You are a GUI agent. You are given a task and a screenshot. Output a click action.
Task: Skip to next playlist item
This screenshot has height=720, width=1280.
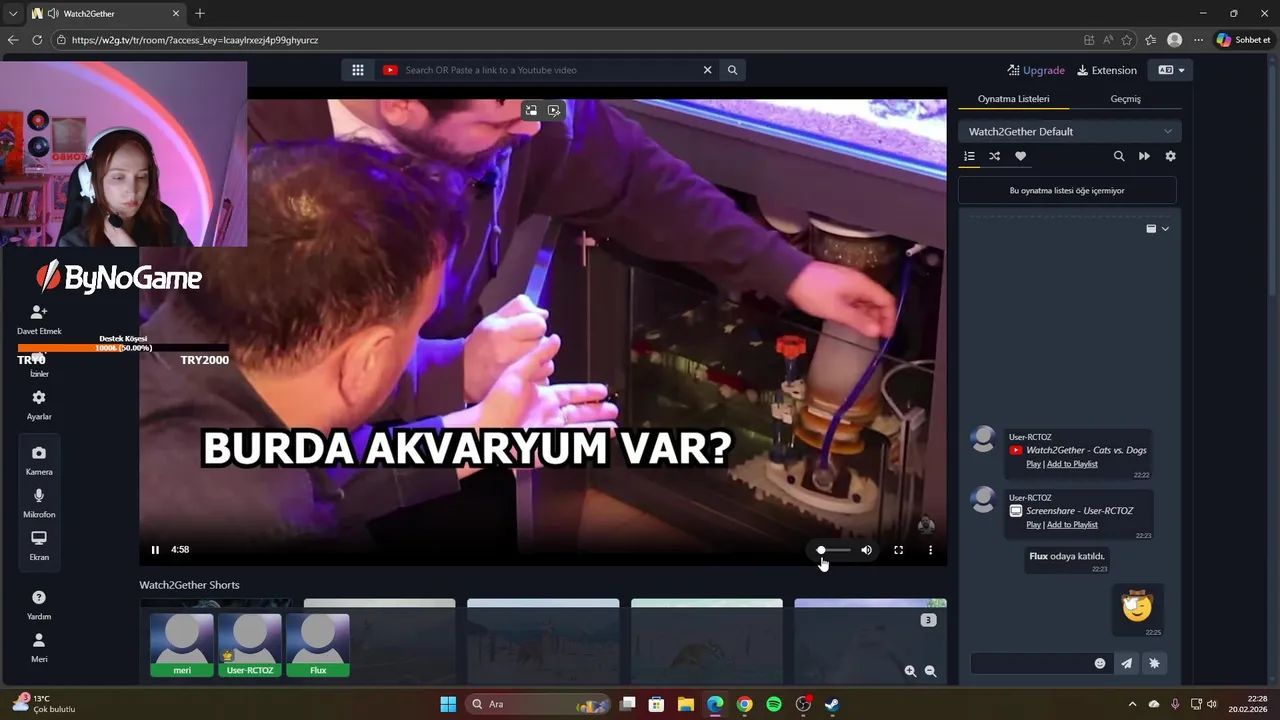point(1144,156)
